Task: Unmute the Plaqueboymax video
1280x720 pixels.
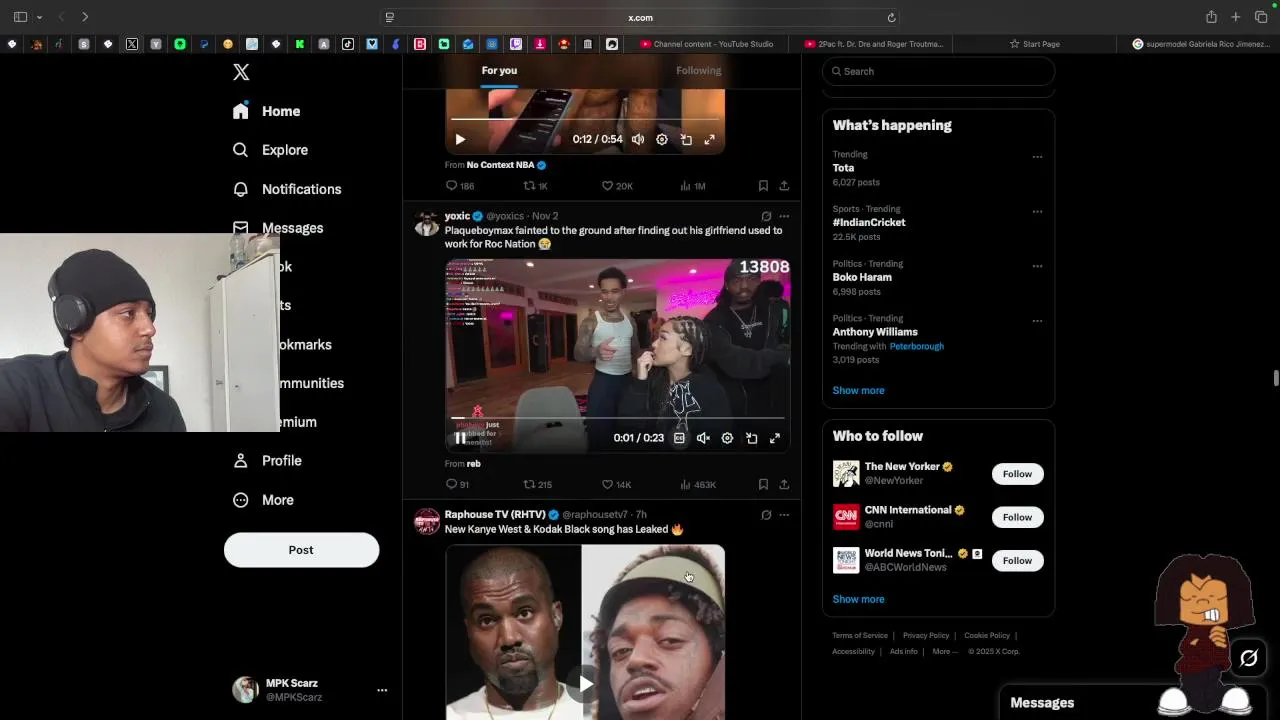Action: (x=703, y=438)
